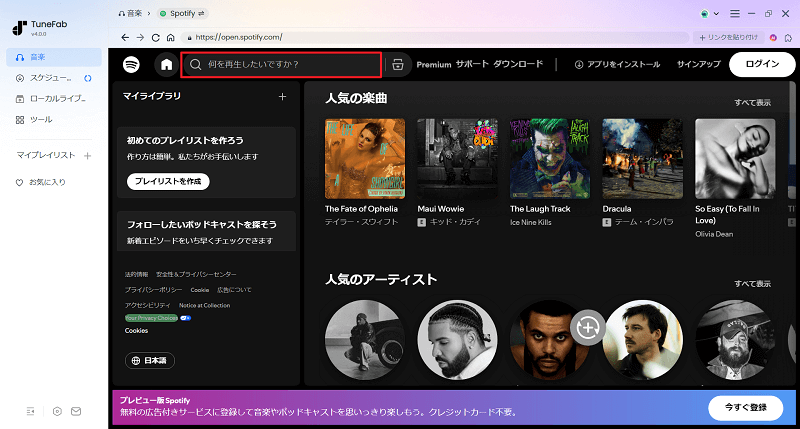Open the 日本語 language selector
The height and width of the screenshot is (429, 800).
coord(149,361)
